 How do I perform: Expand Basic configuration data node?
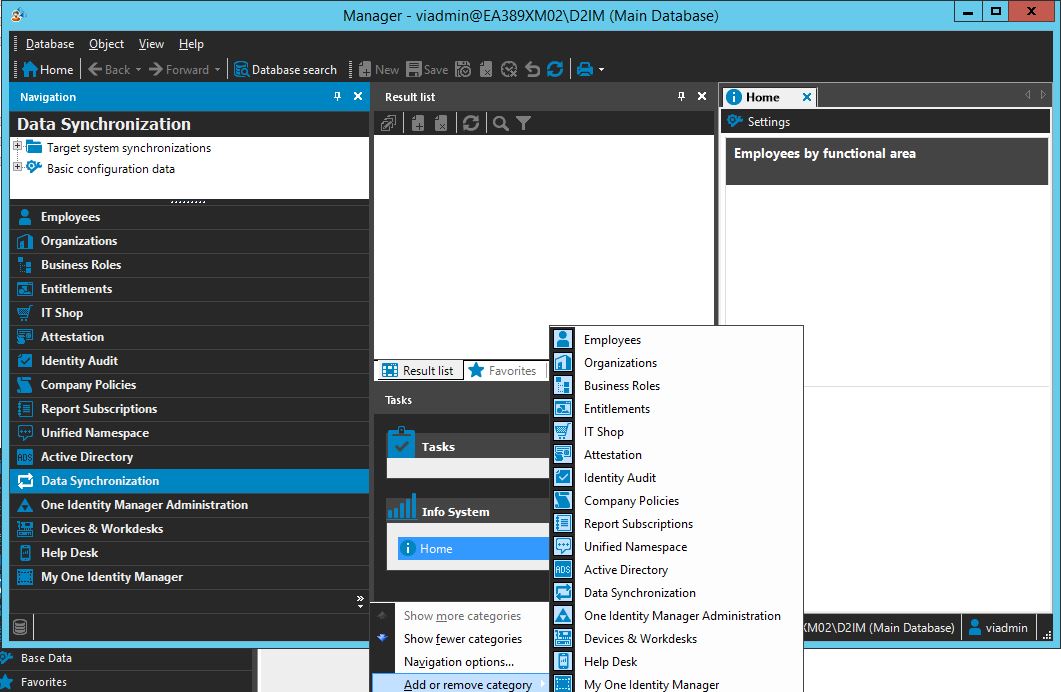18,166
